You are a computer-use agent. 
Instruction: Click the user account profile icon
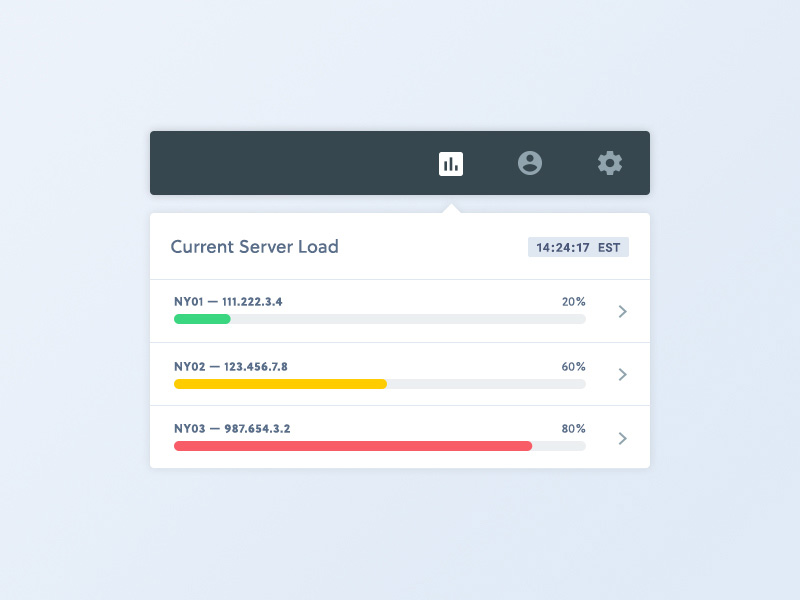(x=530, y=163)
